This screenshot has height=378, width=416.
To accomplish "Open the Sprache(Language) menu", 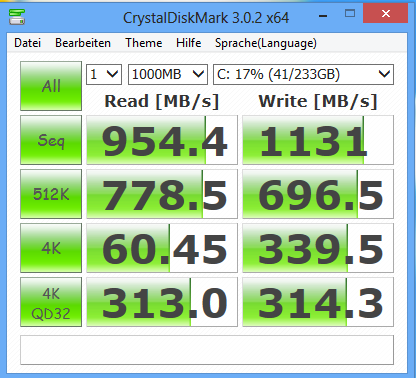I will coord(266,43).
